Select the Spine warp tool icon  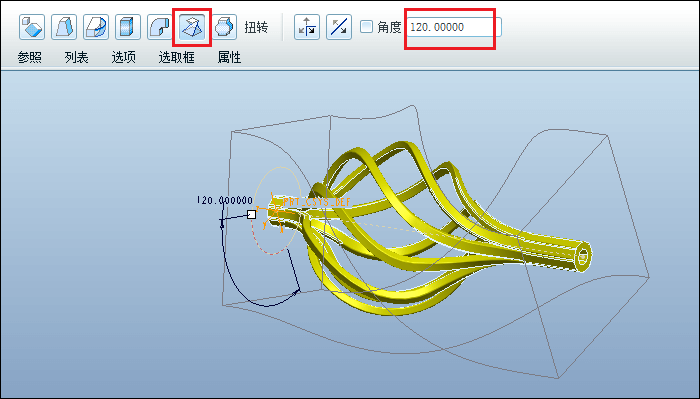click(96, 27)
